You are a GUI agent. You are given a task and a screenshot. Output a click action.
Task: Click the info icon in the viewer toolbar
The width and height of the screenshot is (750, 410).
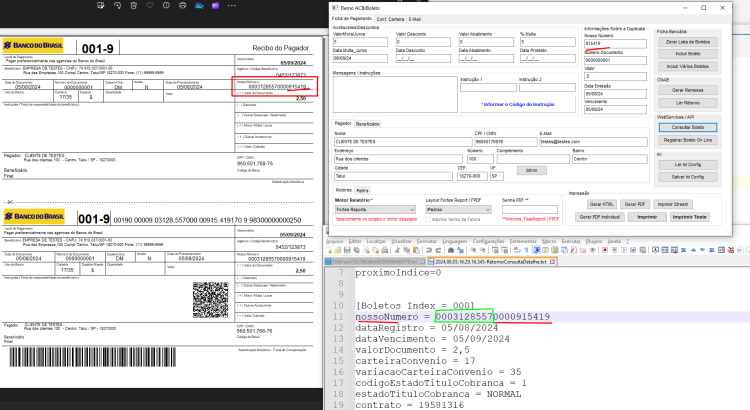pyautogui.click(x=166, y=5)
